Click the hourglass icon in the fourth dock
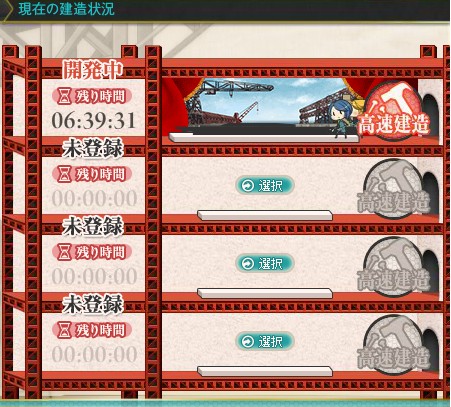Screen dimensions: 451x407 pyautogui.click(x=64, y=330)
